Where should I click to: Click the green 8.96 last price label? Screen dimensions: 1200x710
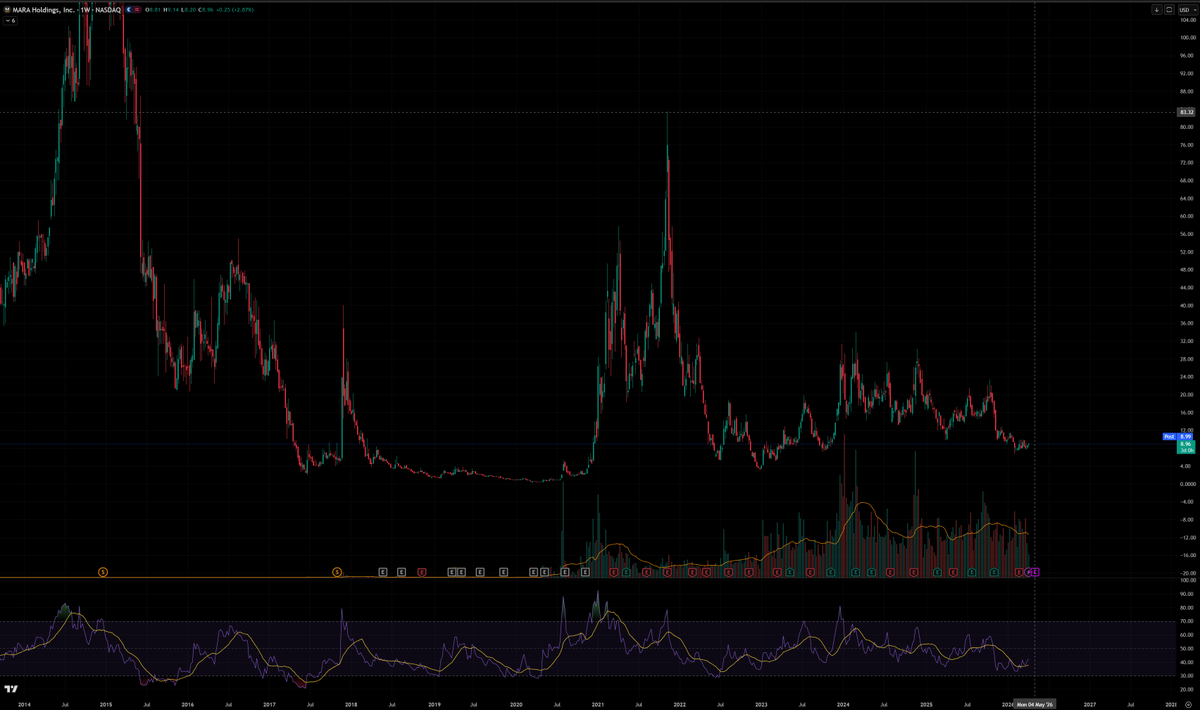1185,447
